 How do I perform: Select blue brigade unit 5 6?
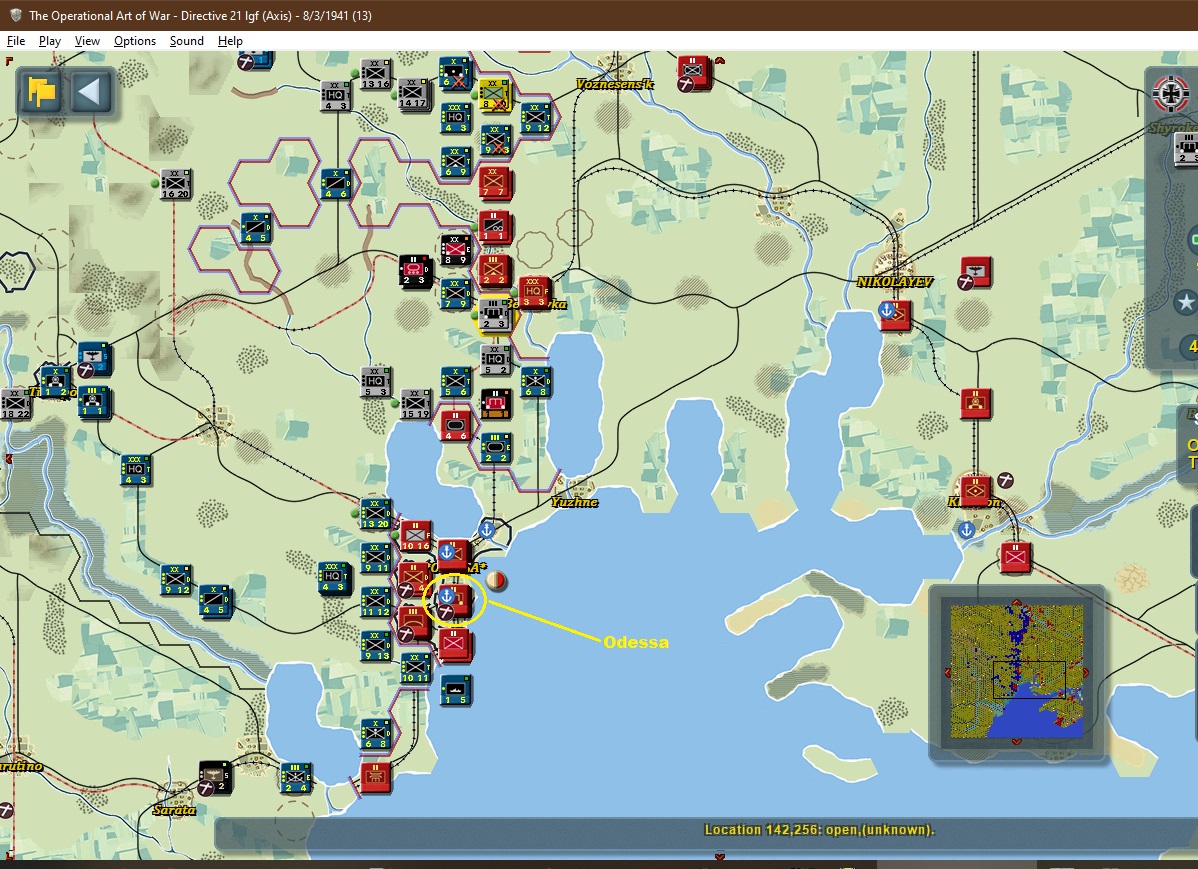pyautogui.click(x=455, y=381)
